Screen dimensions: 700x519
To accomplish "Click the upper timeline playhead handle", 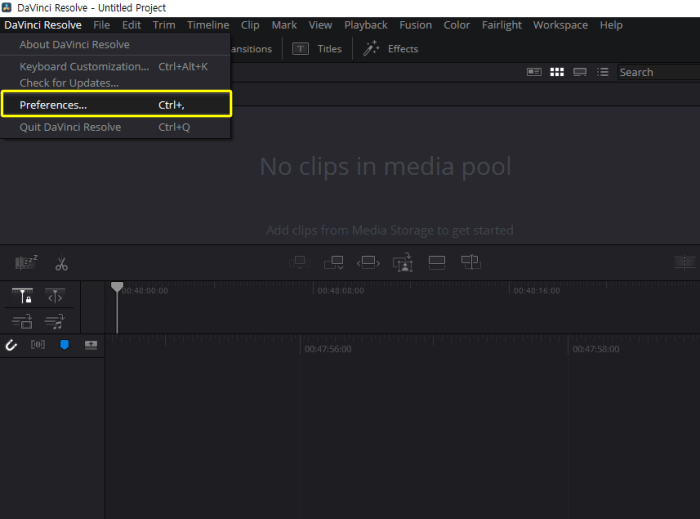I will (x=117, y=286).
